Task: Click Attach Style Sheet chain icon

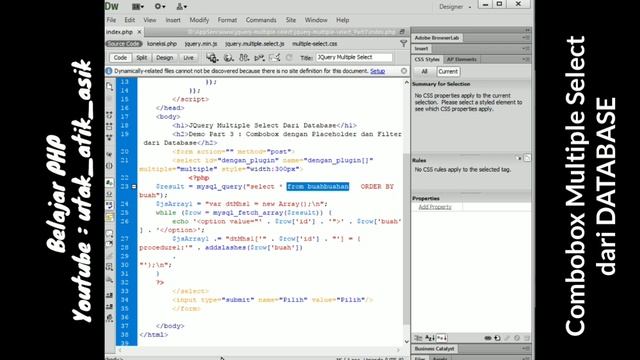Action: point(488,338)
